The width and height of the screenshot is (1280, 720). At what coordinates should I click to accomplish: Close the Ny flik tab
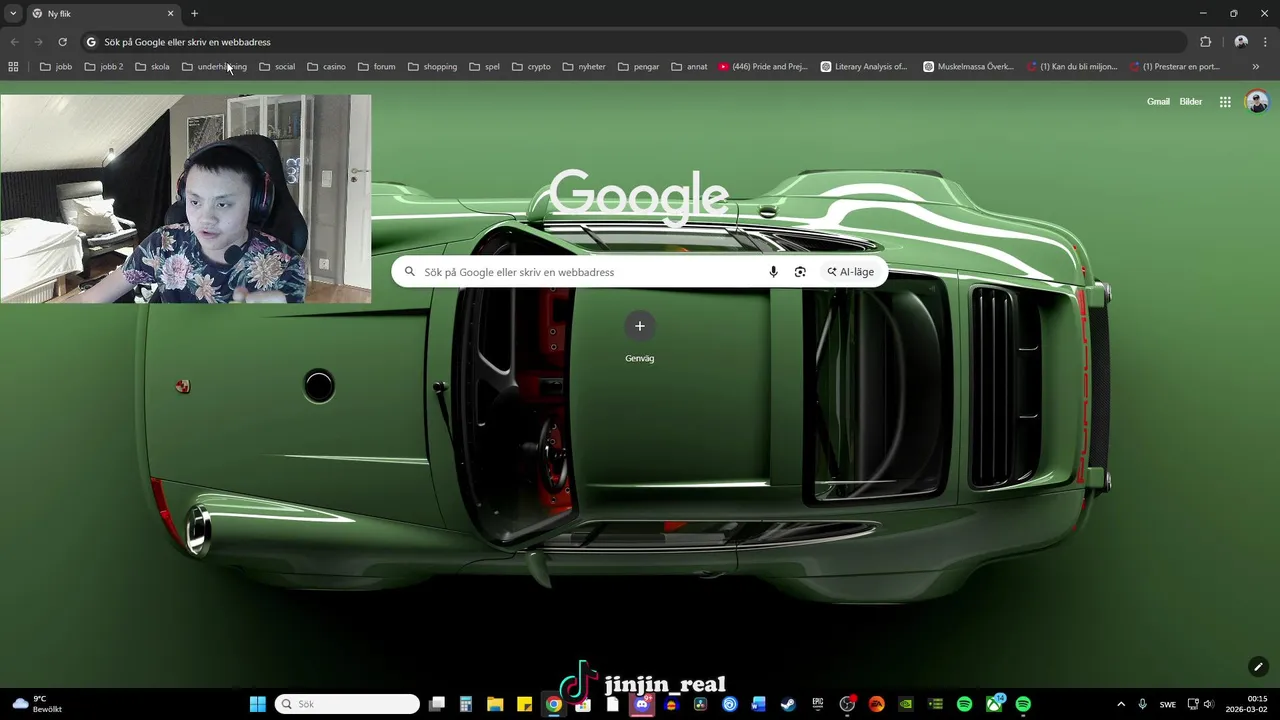pos(170,13)
